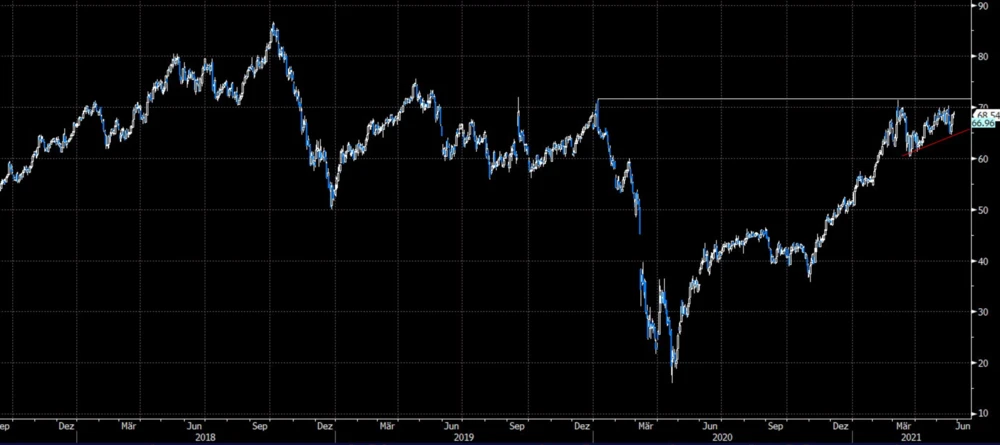This screenshot has height=445, width=1000.
Task: Click the 2018 year label on time axis
Action: click(204, 436)
